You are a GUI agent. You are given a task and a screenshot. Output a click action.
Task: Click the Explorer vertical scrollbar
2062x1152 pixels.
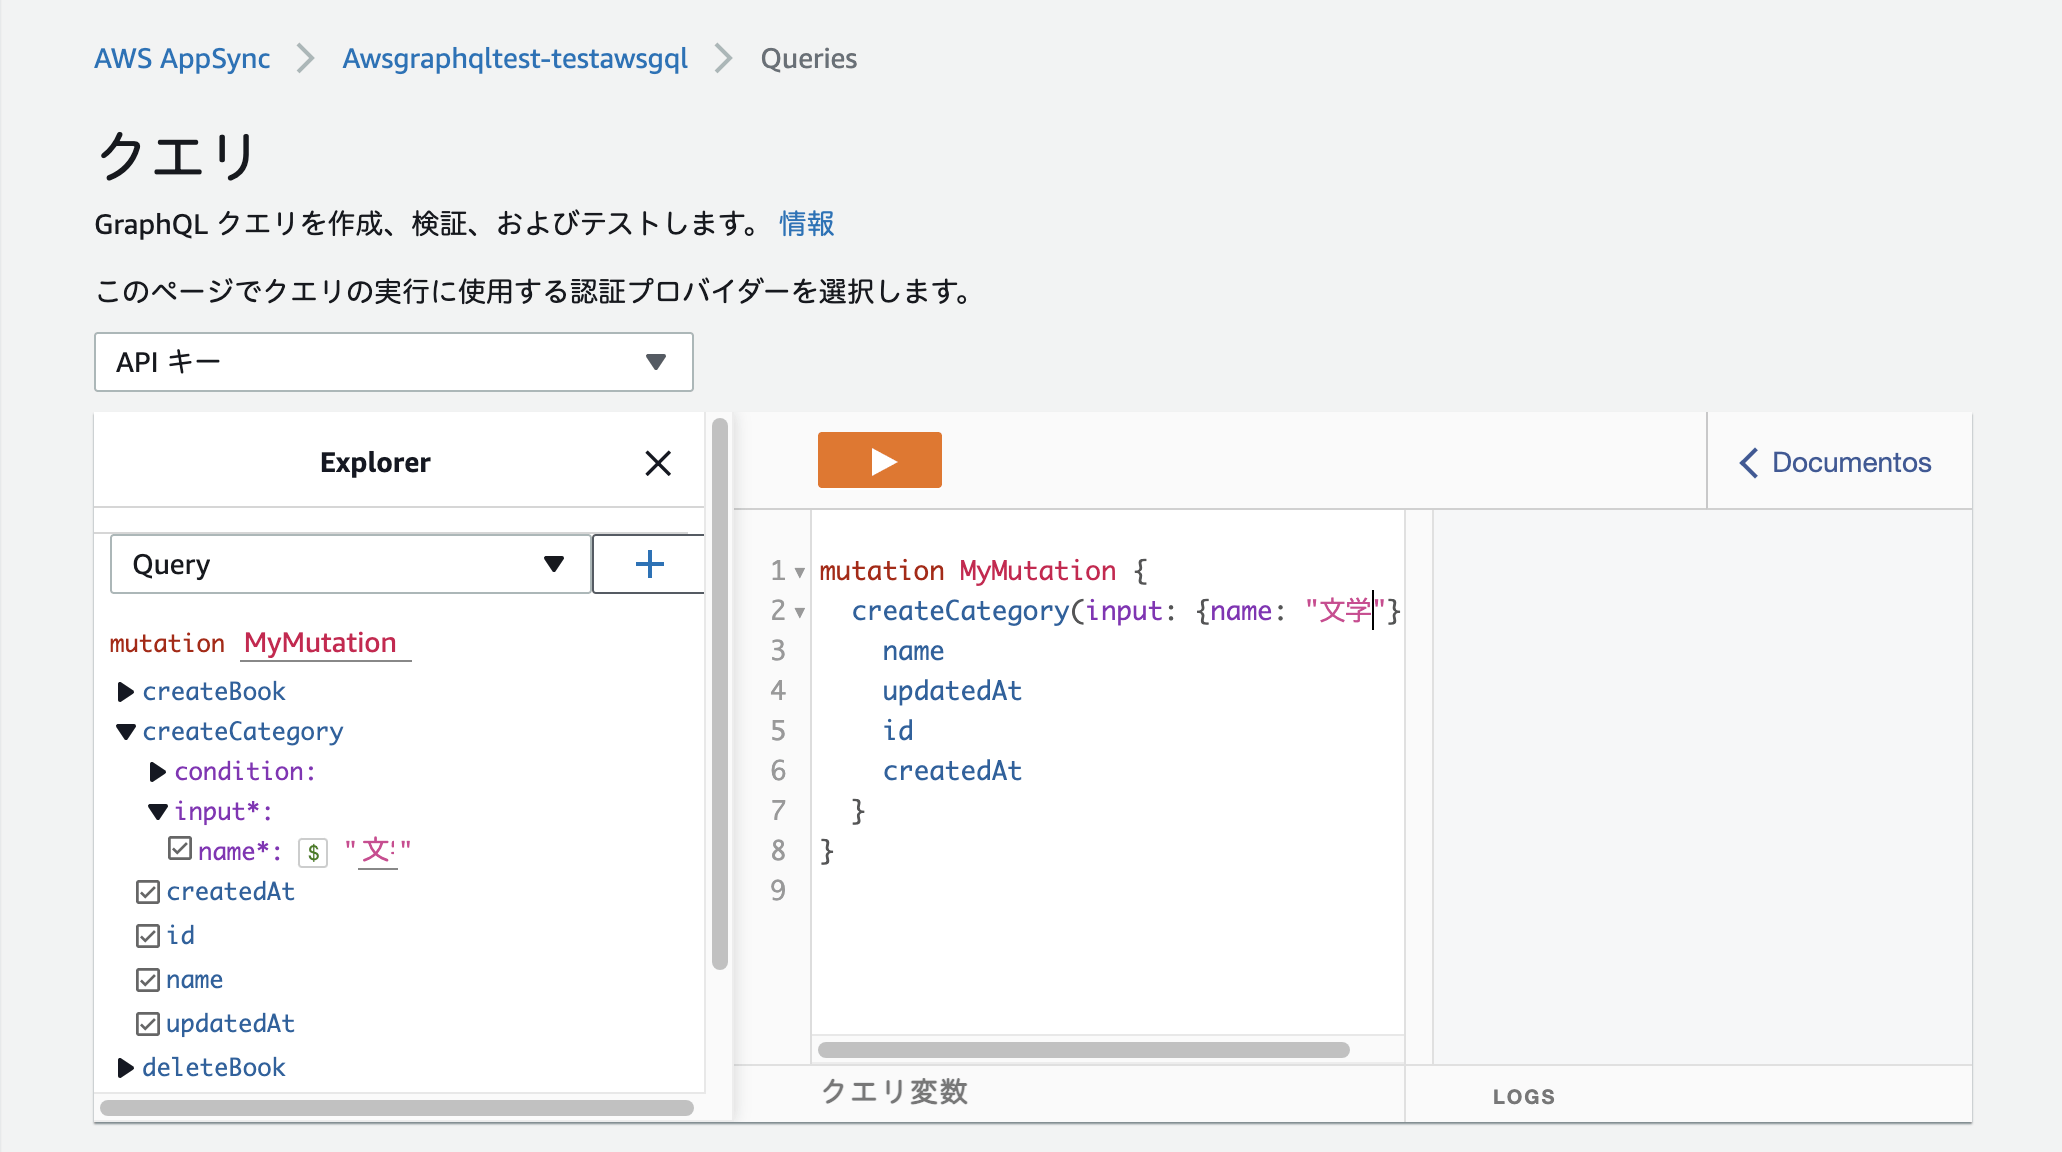pyautogui.click(x=720, y=694)
